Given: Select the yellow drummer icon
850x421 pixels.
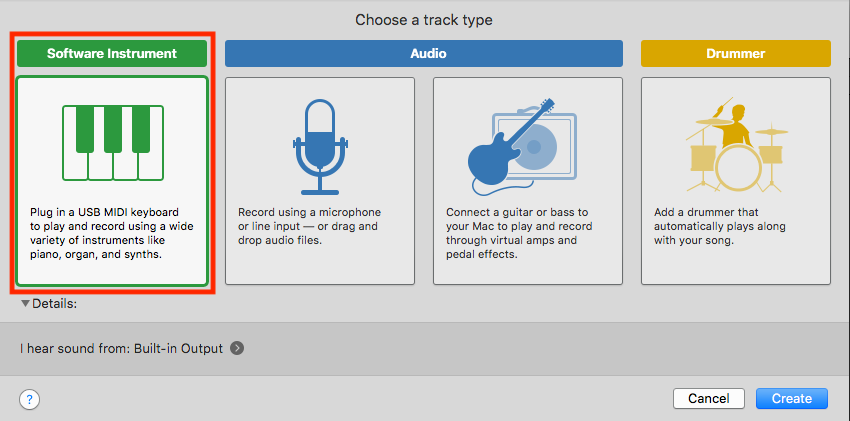Looking at the screenshot, I should pos(736,146).
